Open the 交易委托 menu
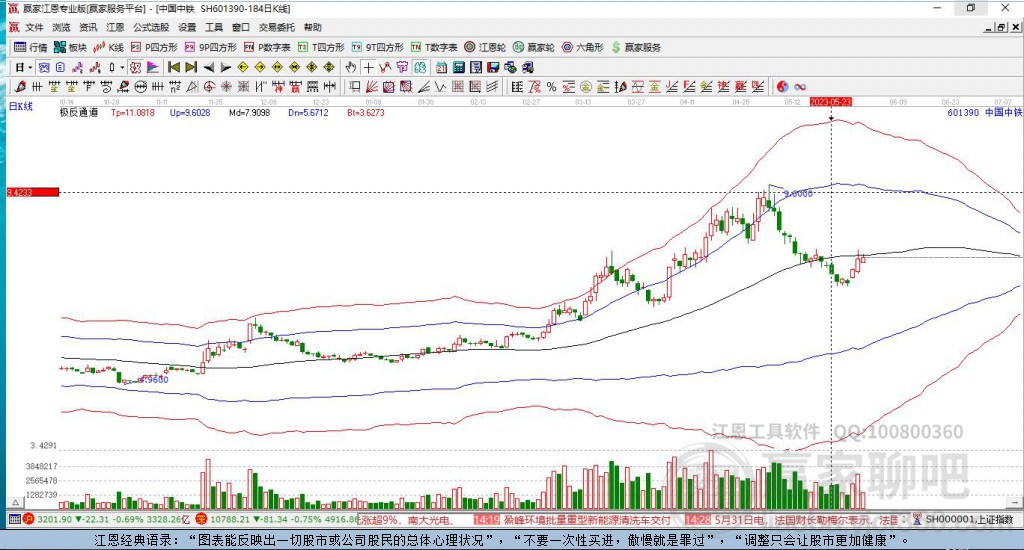This screenshot has width=1024, height=550. pos(276,27)
